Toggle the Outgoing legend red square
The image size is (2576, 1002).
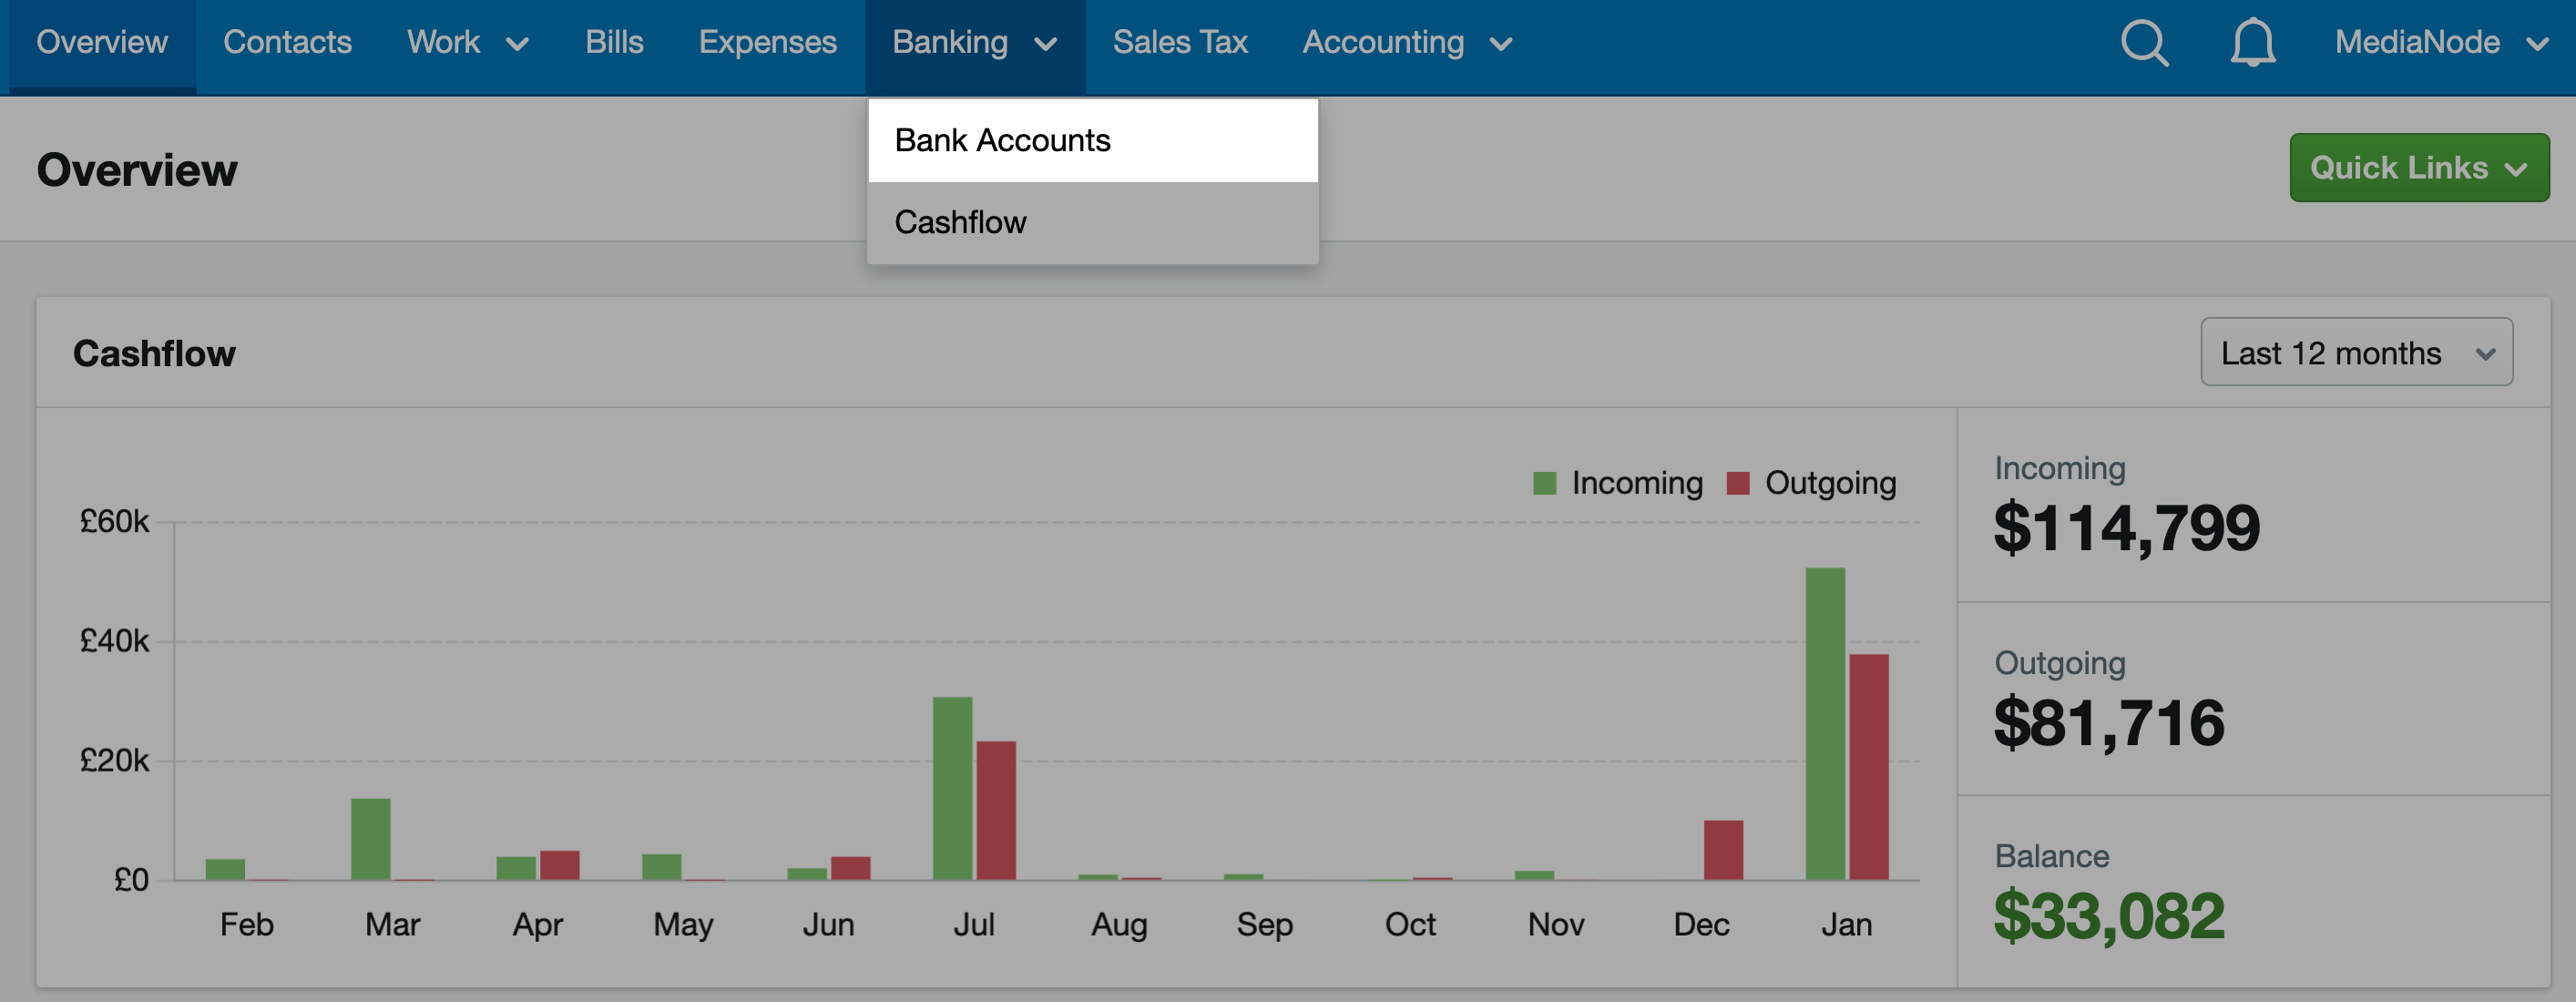pyautogui.click(x=1738, y=483)
